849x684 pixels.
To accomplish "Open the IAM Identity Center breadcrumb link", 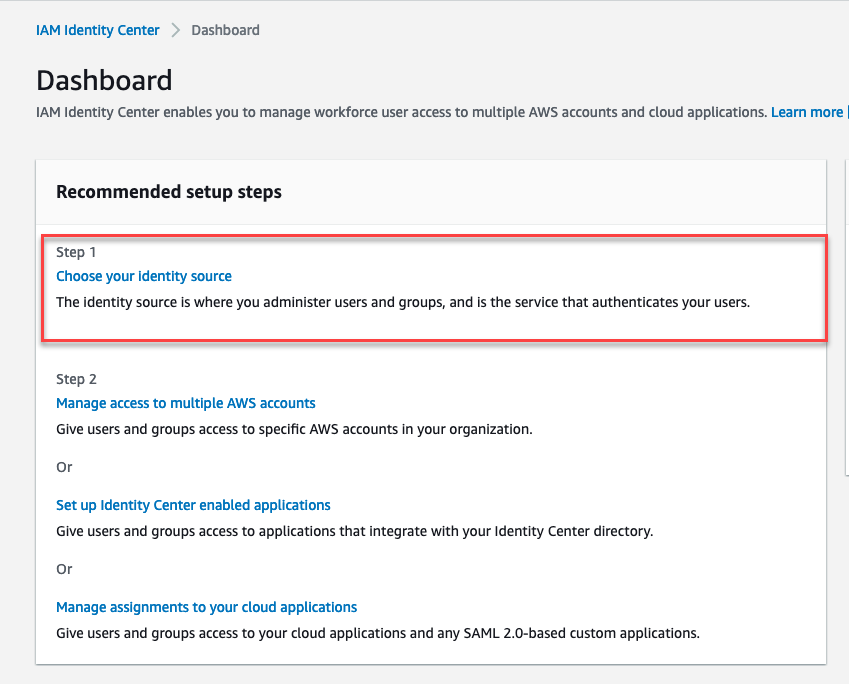I will tap(97, 30).
